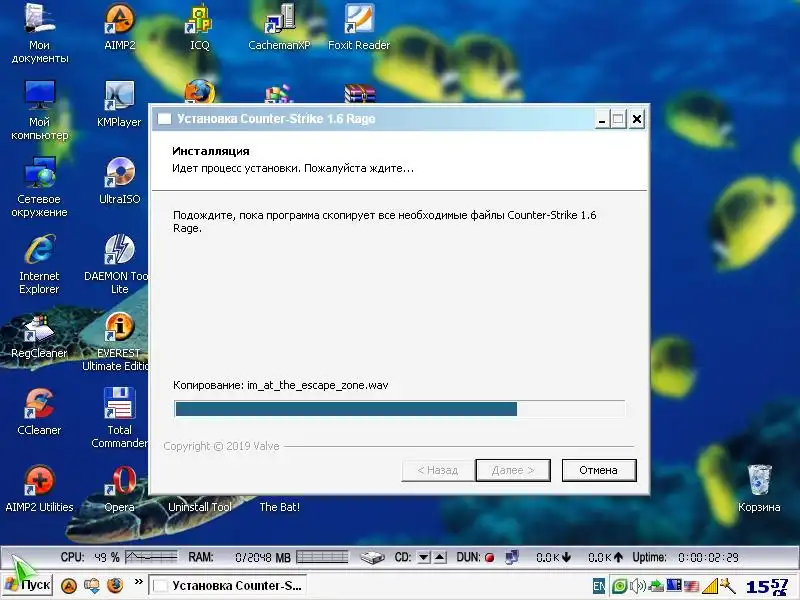Click the Uptime value 0:00:02:29

(x=709, y=558)
